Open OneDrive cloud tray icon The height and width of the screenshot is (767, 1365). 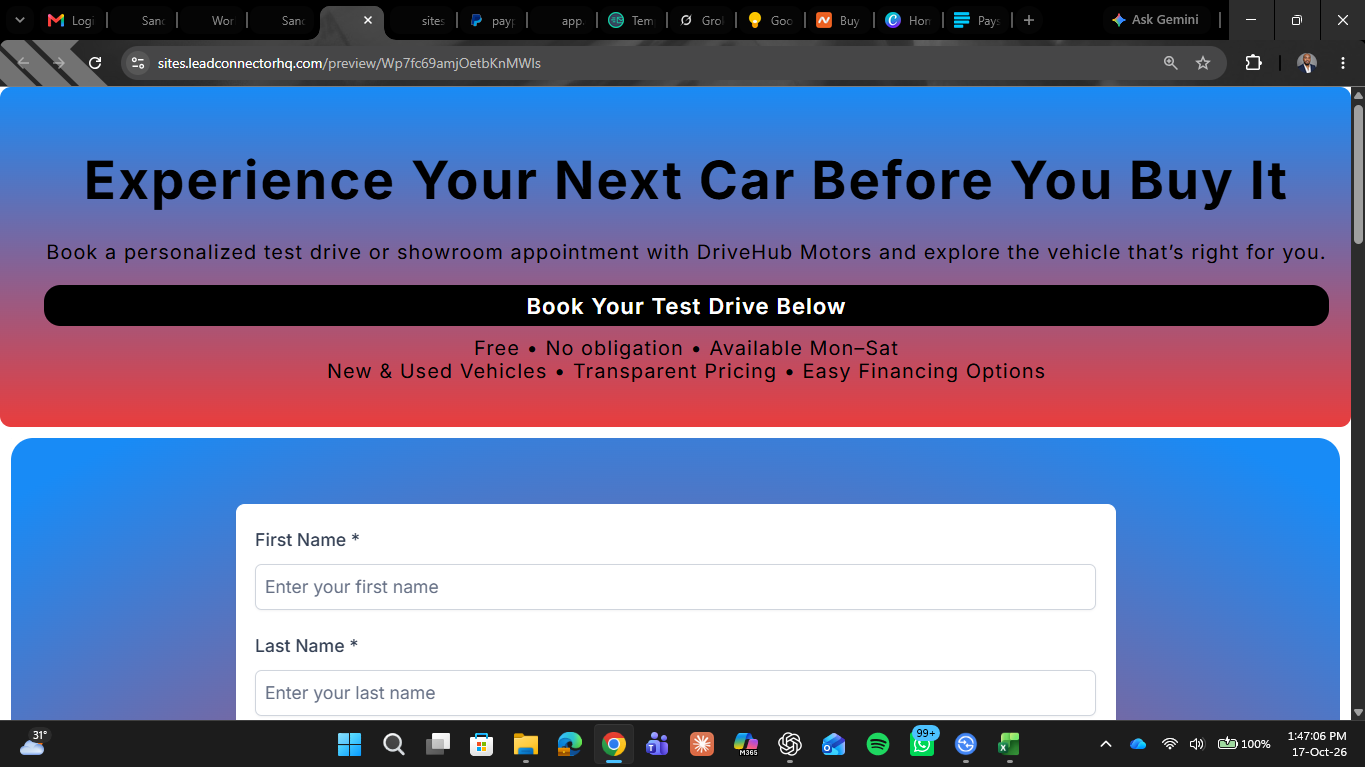[1138, 744]
